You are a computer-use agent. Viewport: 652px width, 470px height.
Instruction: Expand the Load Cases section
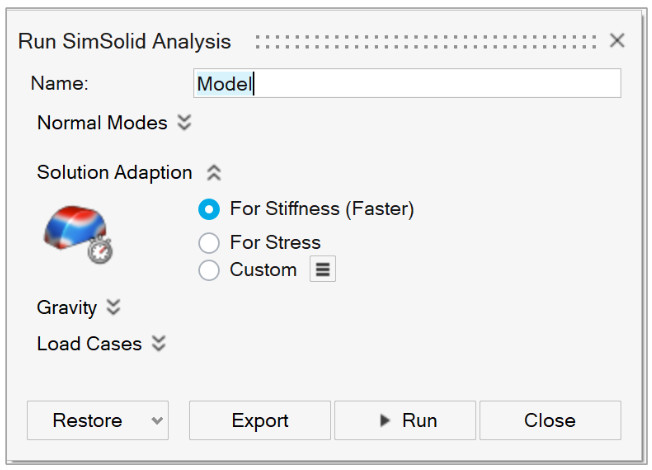pos(158,344)
